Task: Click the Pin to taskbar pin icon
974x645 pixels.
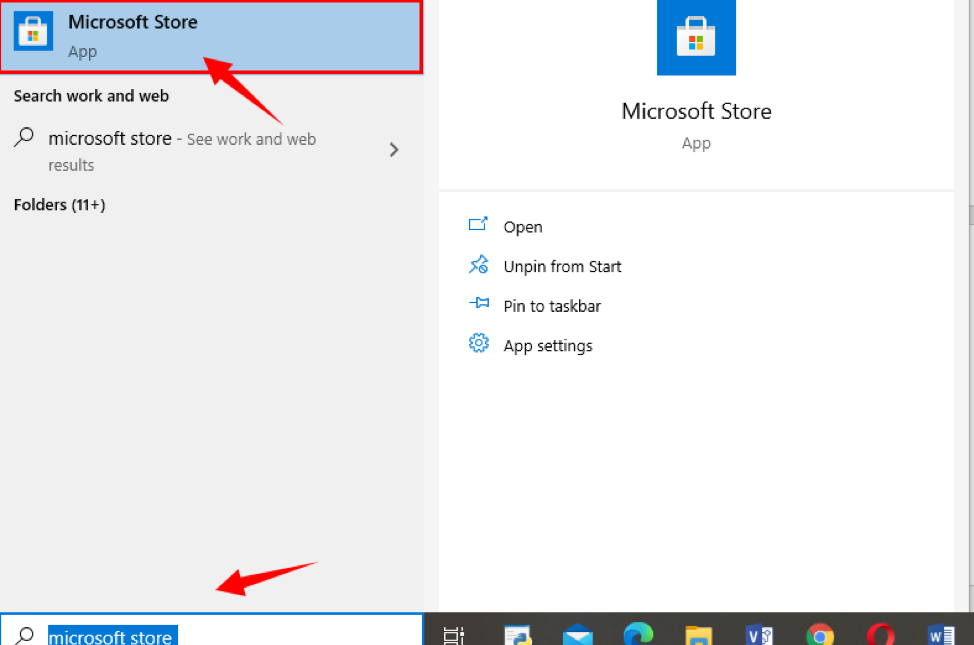Action: coord(478,303)
